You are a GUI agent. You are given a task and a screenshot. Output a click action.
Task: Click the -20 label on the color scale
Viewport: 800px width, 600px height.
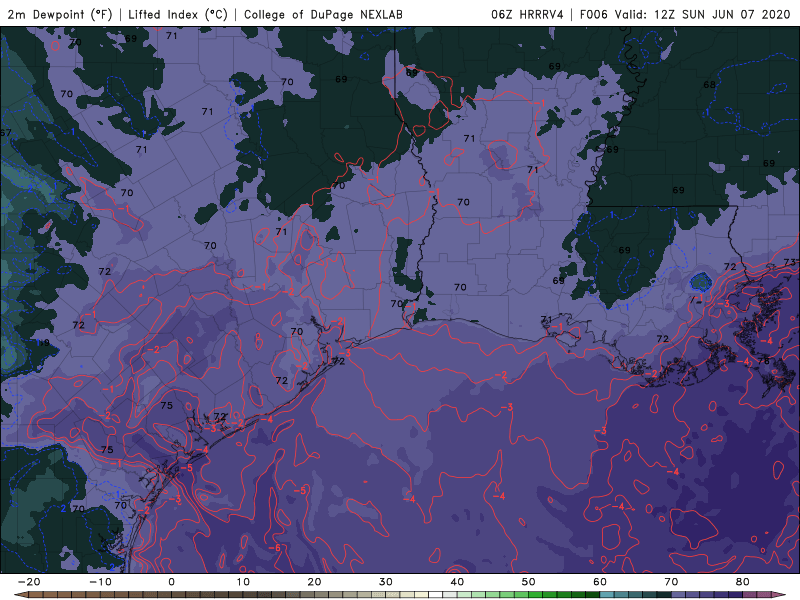(29, 582)
